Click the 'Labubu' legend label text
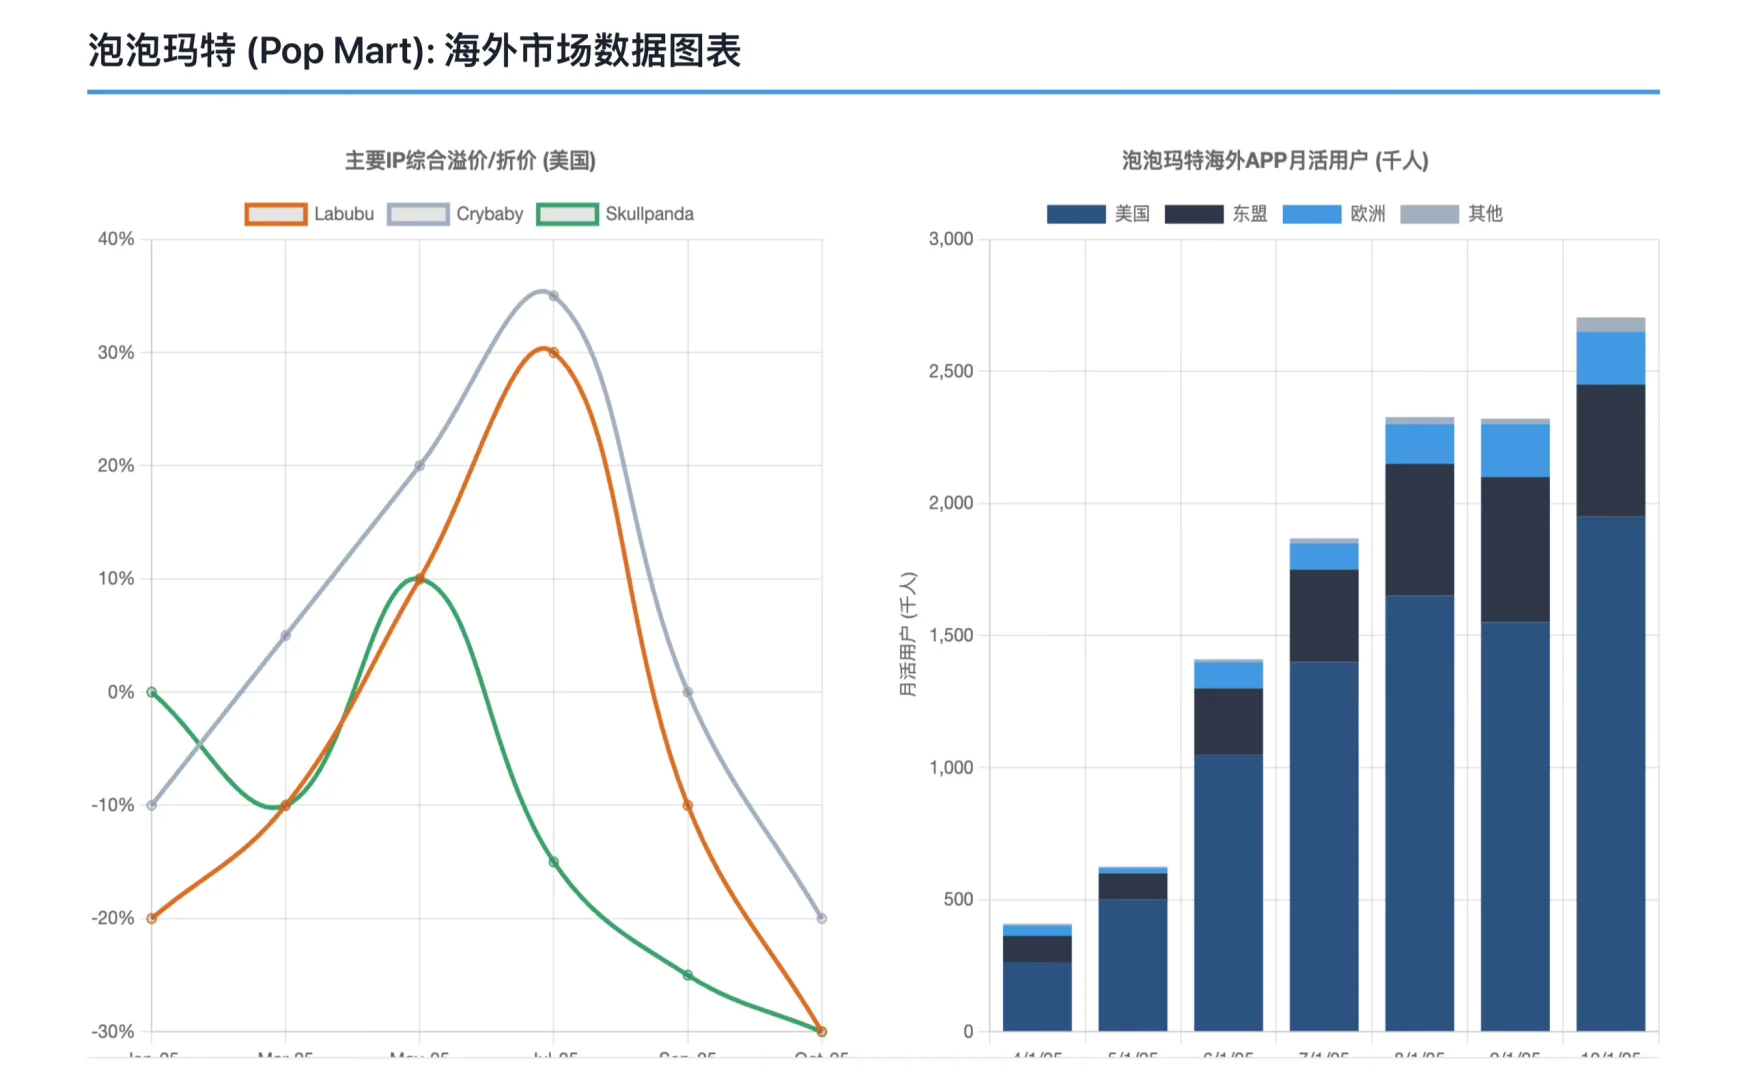 pos(344,214)
